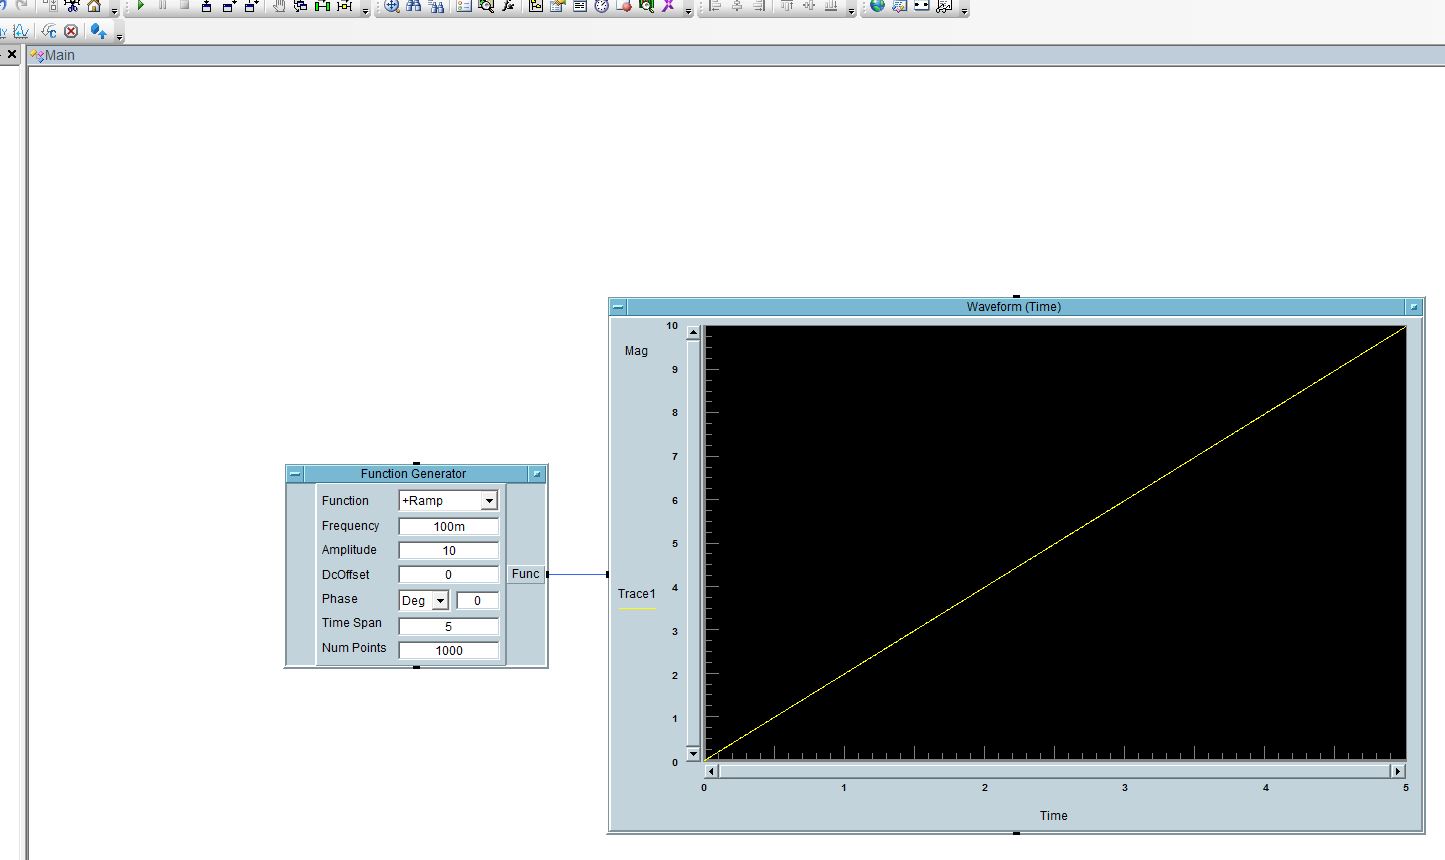Click the globe icon in the toolbar
Viewport: 1445px width, 860px height.
click(877, 6)
